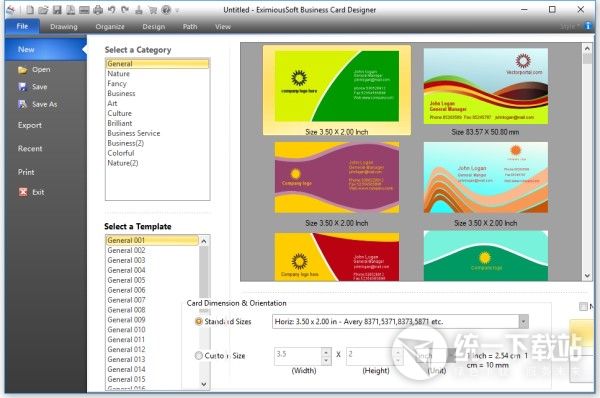Click the template list scroll down arrow
Viewport: 600px width, 398px height.
pos(204,384)
